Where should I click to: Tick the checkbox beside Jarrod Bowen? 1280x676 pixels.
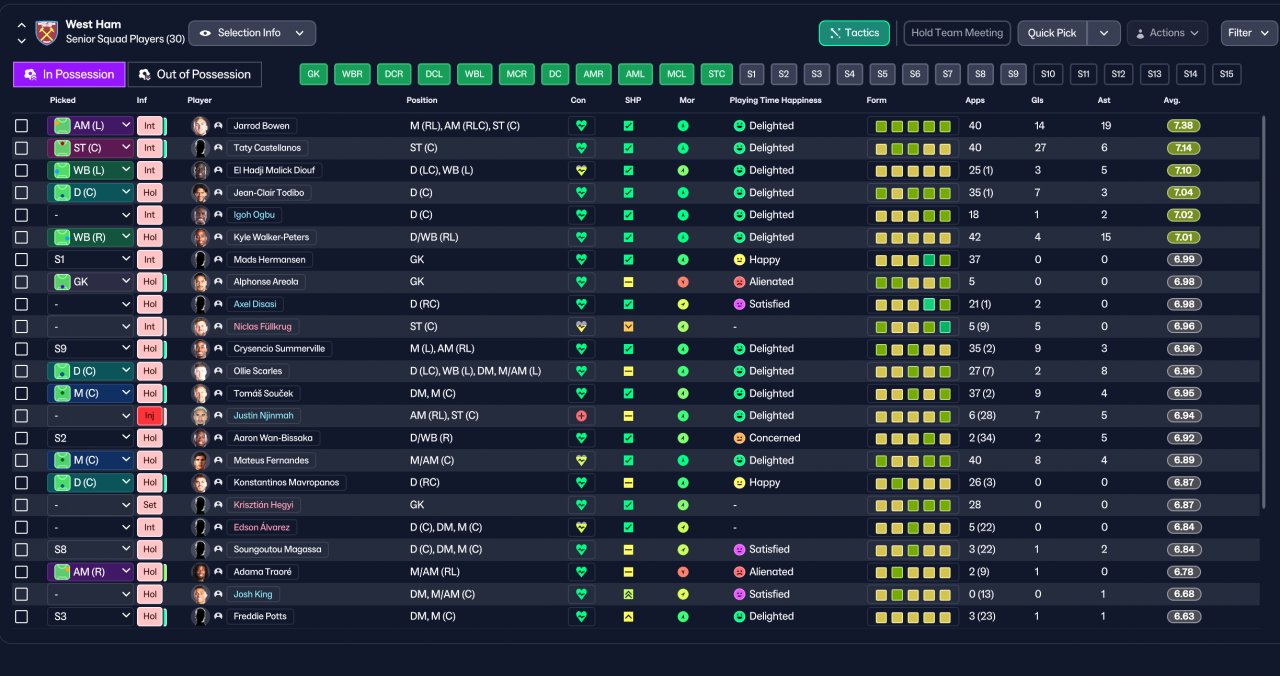tap(22, 126)
